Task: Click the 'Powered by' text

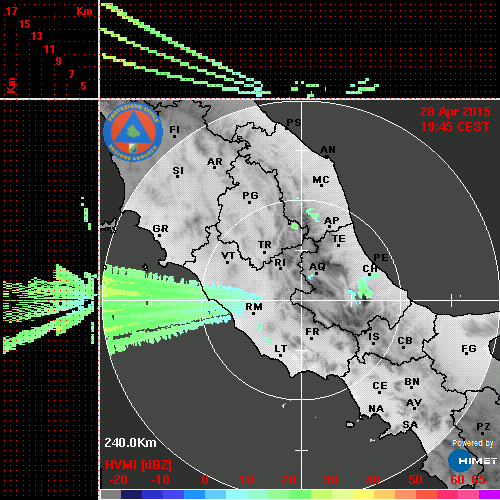Action: (x=473, y=443)
